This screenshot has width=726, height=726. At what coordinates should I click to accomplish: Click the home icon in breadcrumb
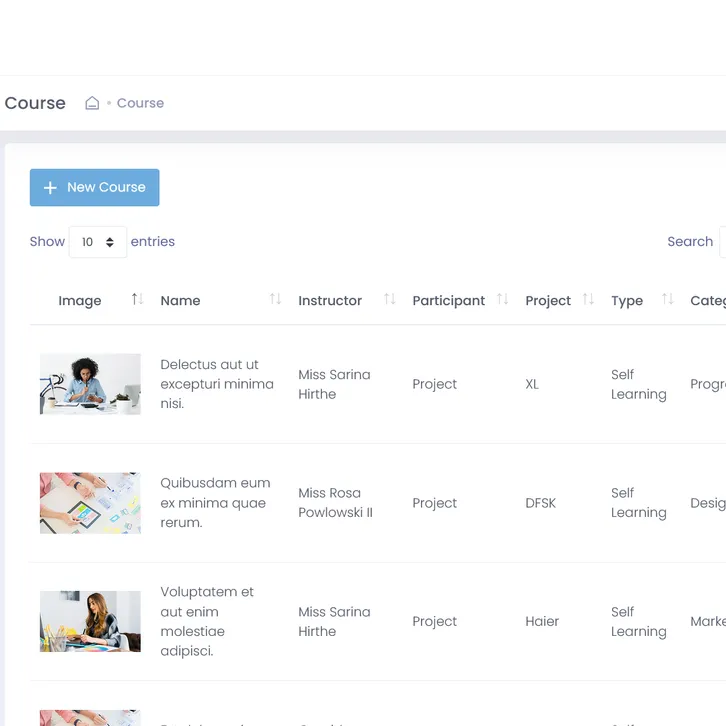[x=92, y=103]
